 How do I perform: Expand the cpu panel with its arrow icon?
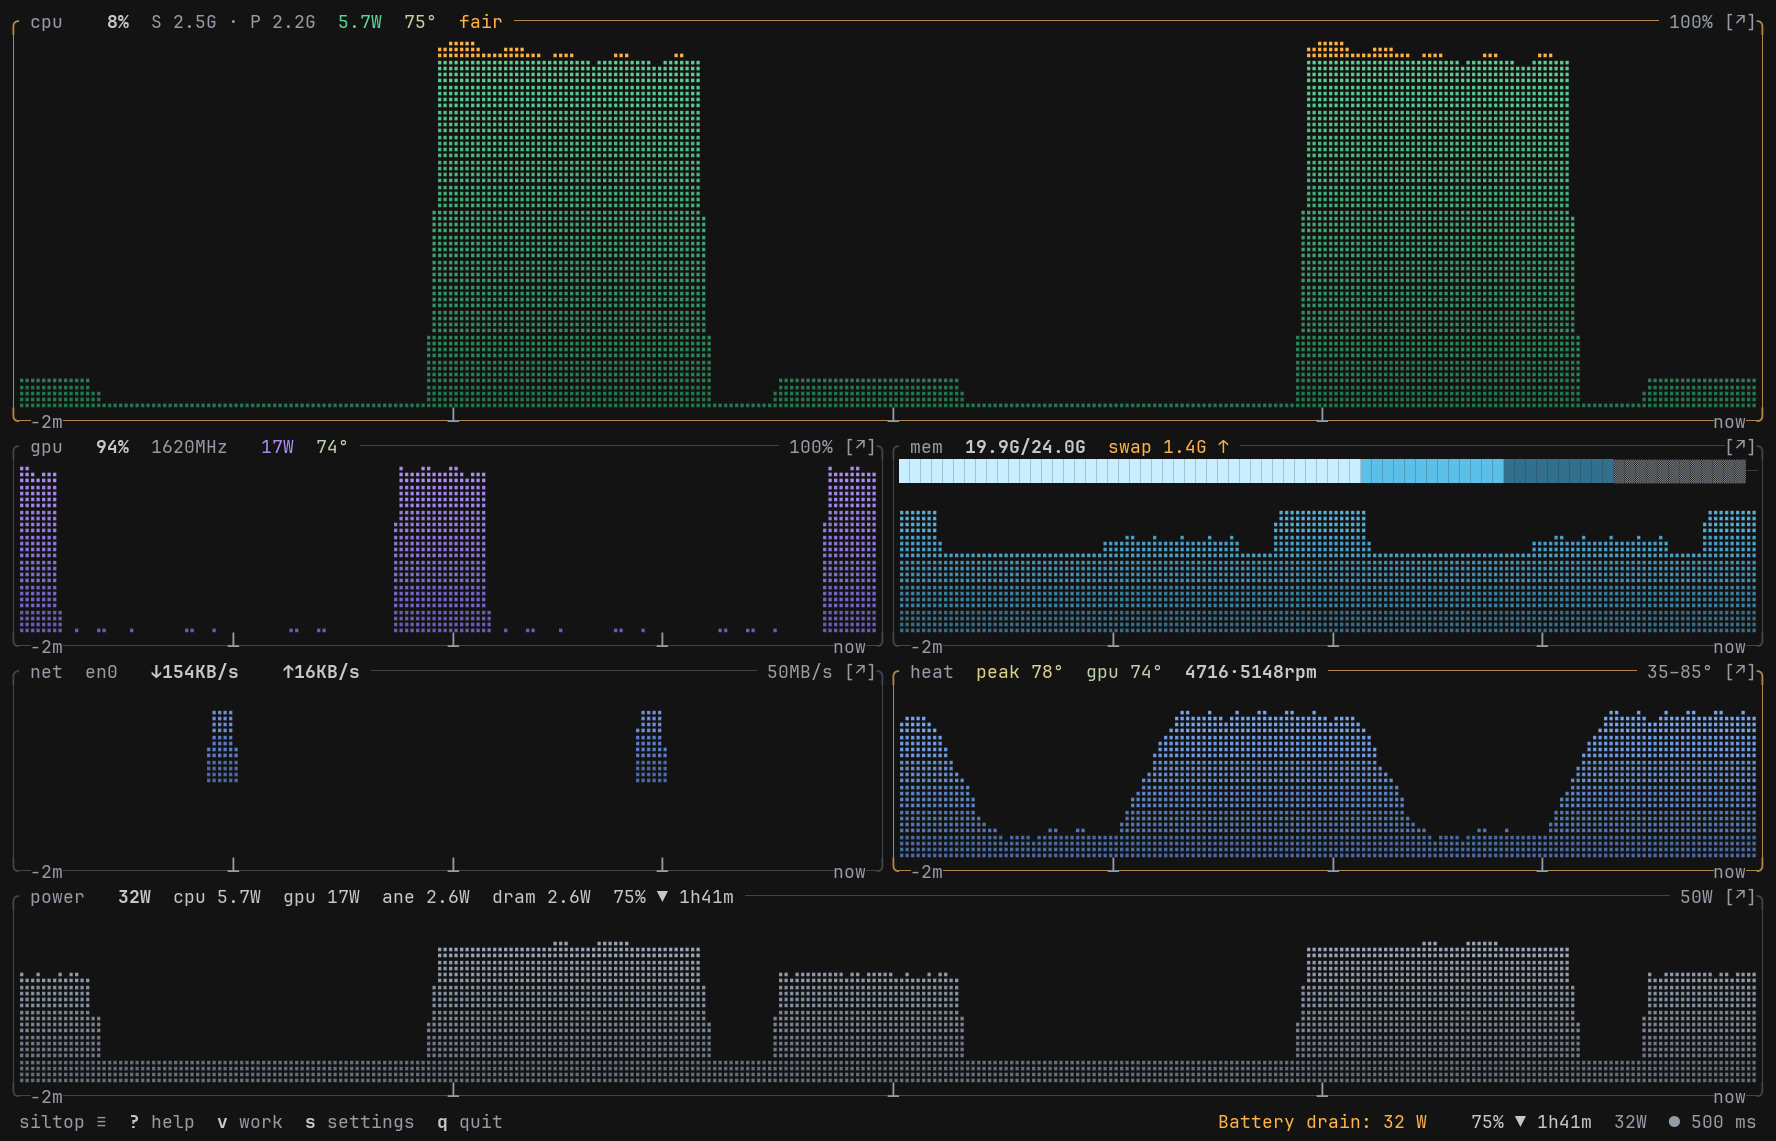(x=1740, y=22)
